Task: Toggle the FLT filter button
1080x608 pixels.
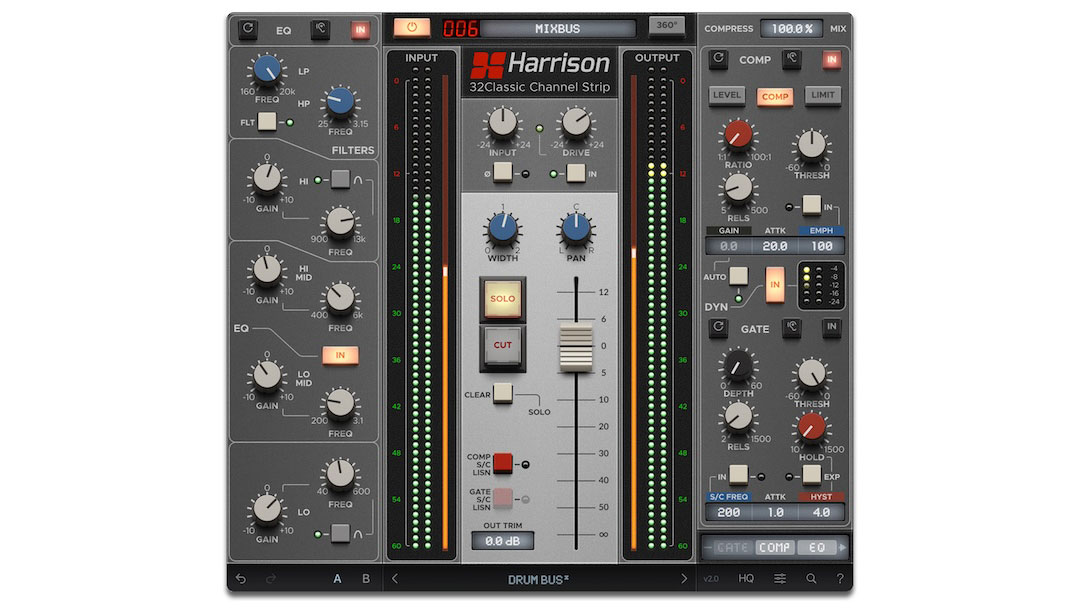Action: [x=267, y=122]
